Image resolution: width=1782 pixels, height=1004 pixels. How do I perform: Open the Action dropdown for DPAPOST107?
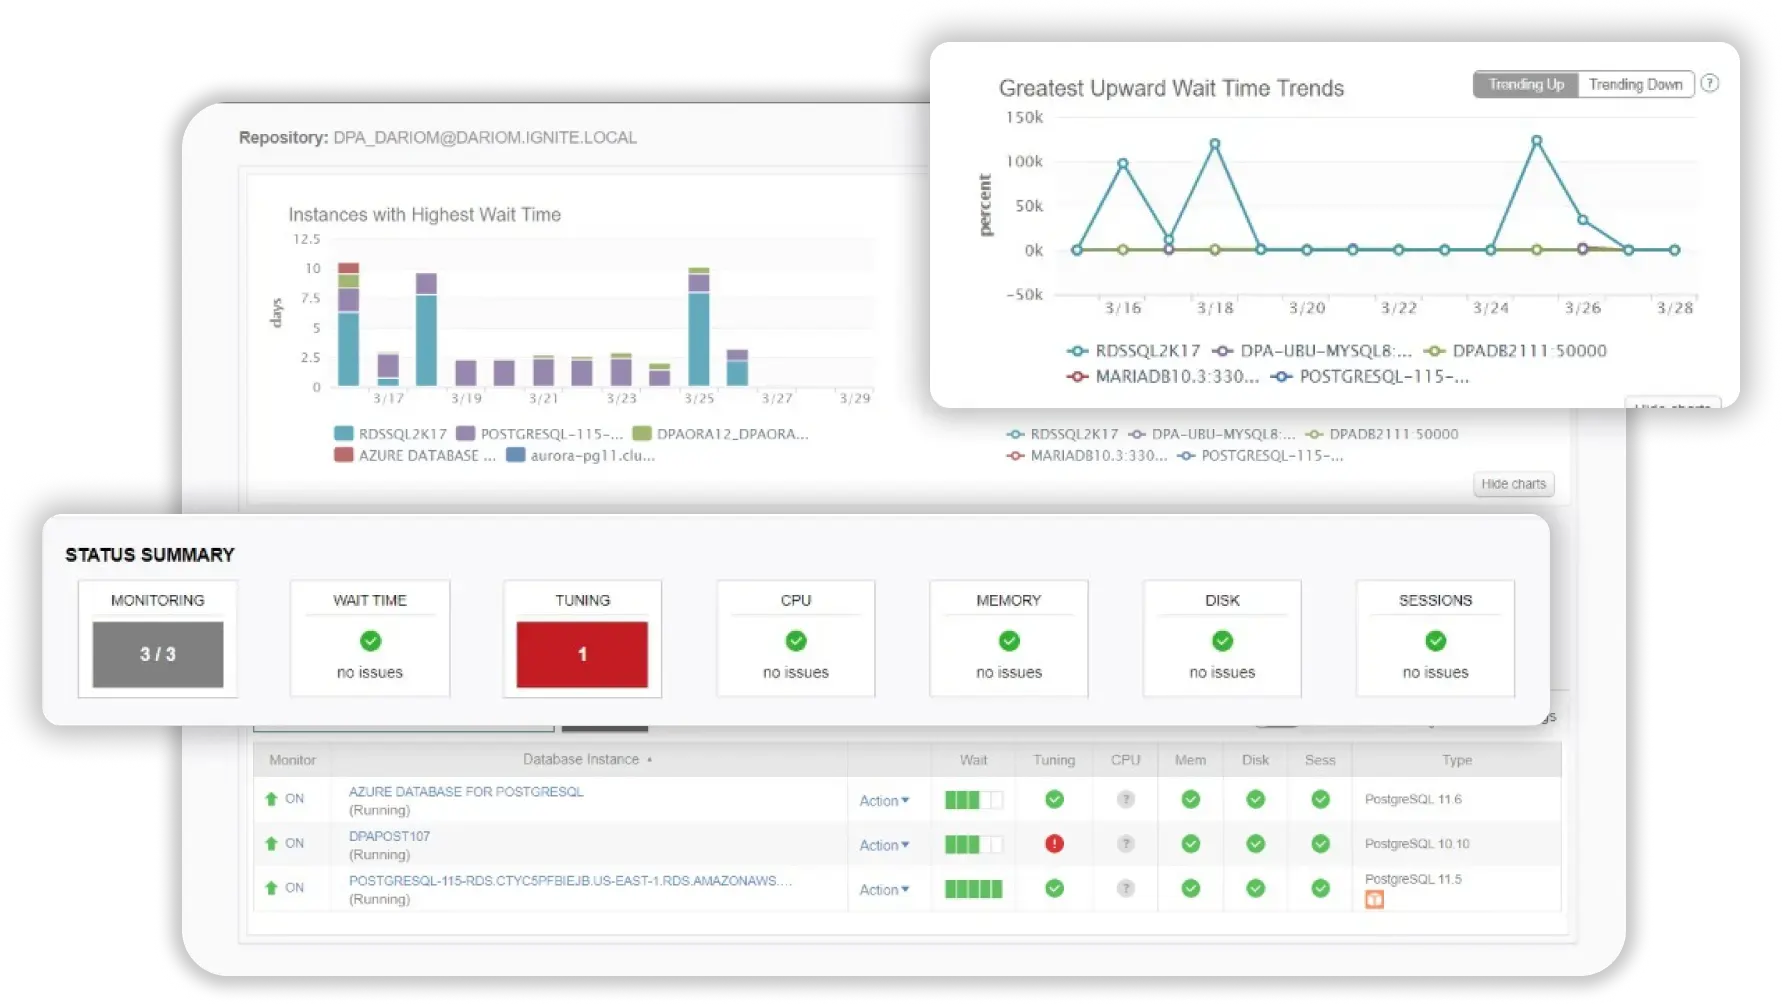pos(884,844)
